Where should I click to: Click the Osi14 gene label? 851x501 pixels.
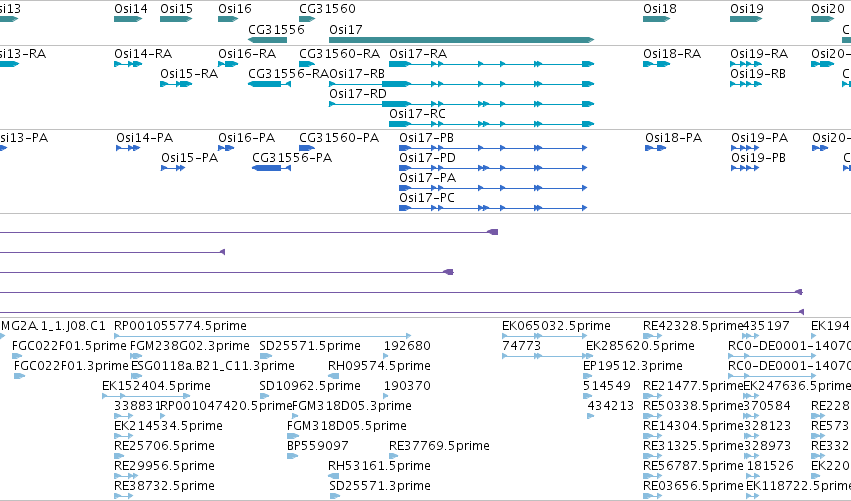pos(131,9)
